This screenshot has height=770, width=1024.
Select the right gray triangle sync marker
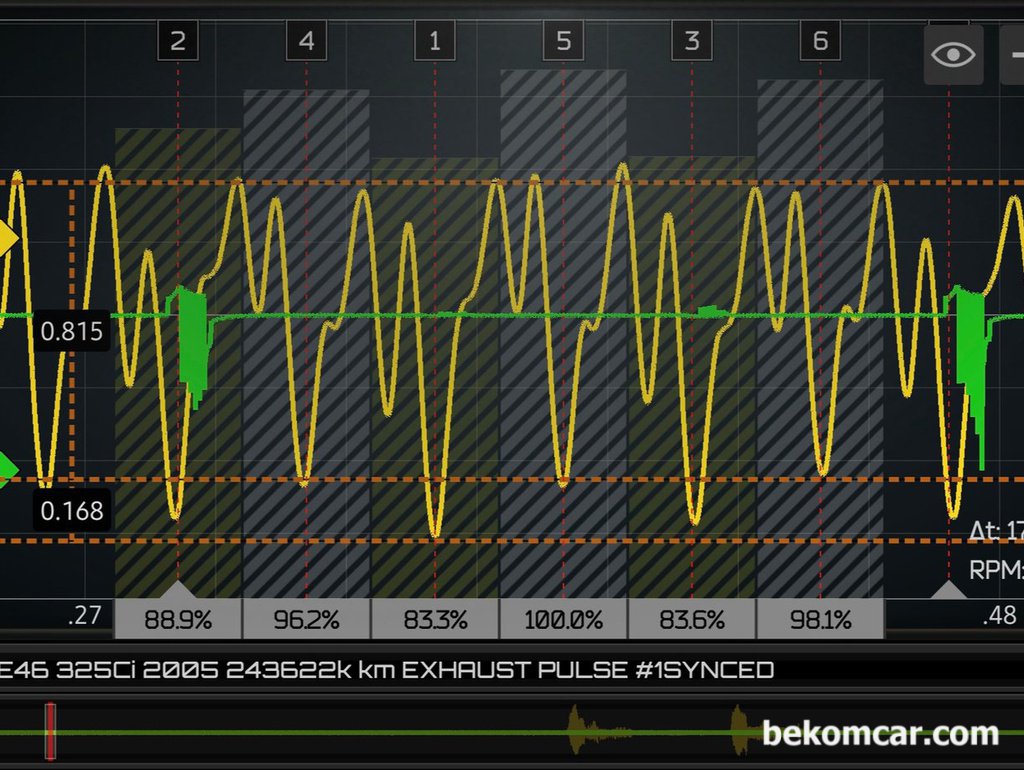pos(949,590)
